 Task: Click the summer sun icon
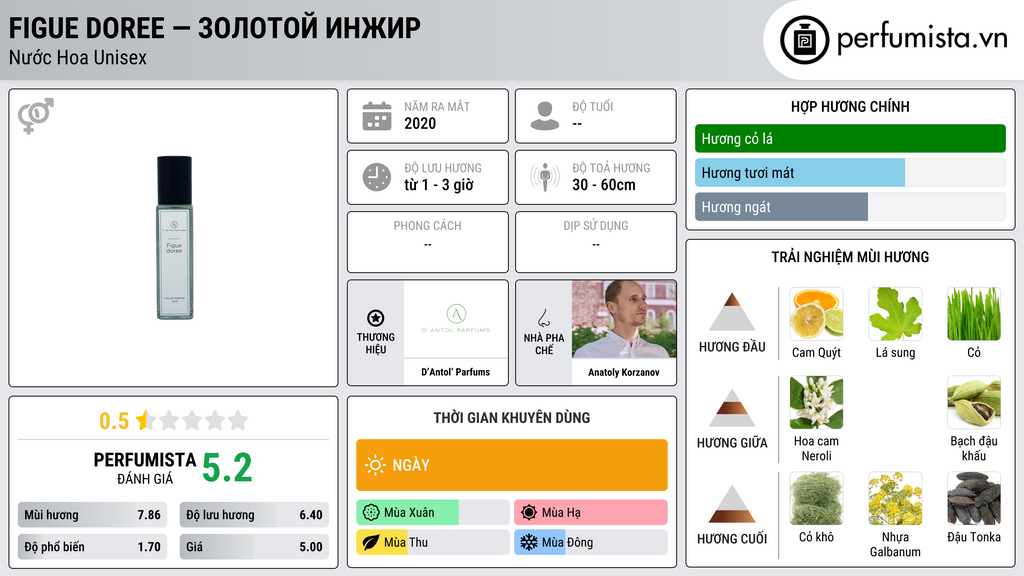529,513
